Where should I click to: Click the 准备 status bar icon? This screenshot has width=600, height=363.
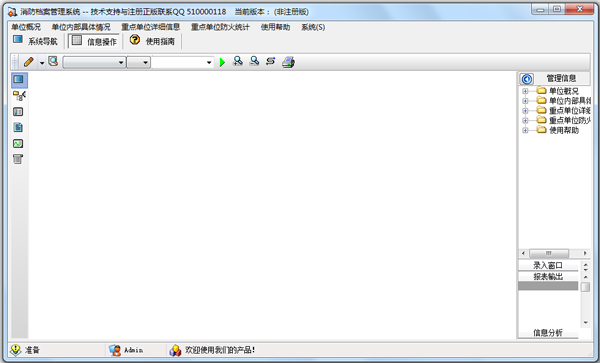16,350
